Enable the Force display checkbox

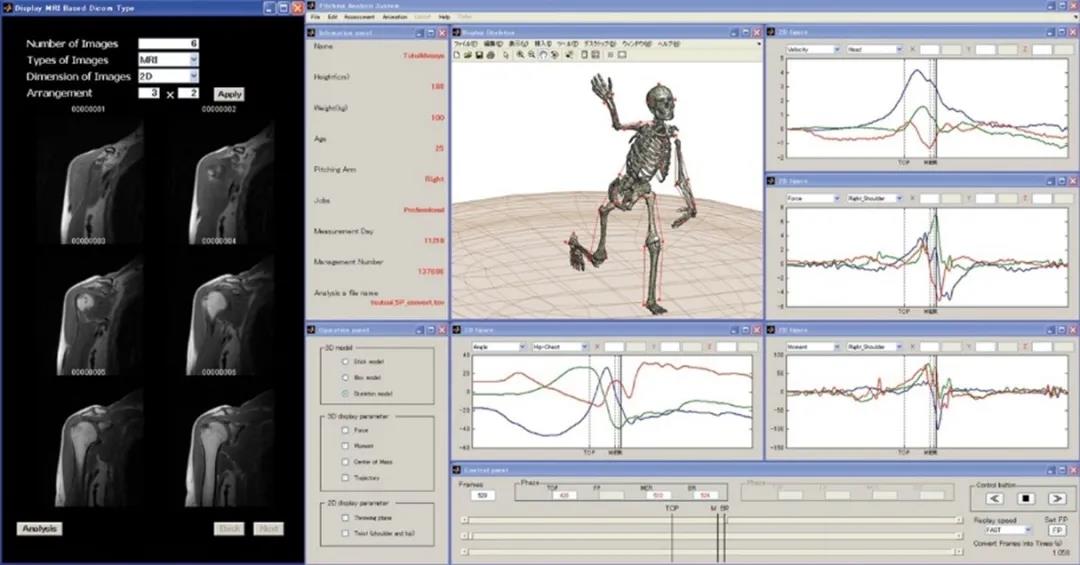point(346,432)
